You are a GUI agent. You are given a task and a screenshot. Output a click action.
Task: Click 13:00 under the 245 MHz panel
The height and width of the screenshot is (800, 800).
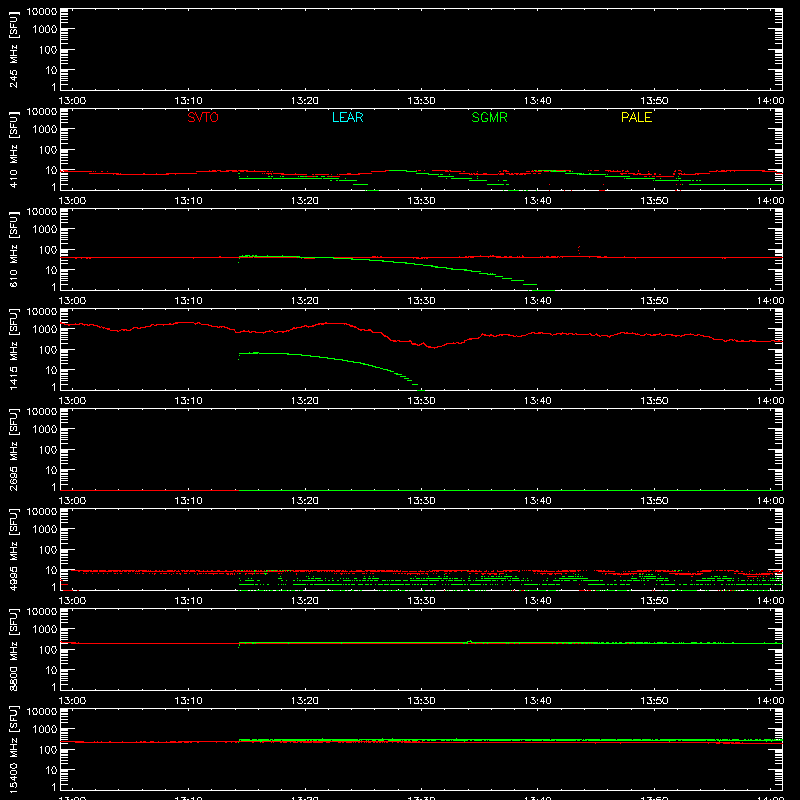tap(72, 101)
